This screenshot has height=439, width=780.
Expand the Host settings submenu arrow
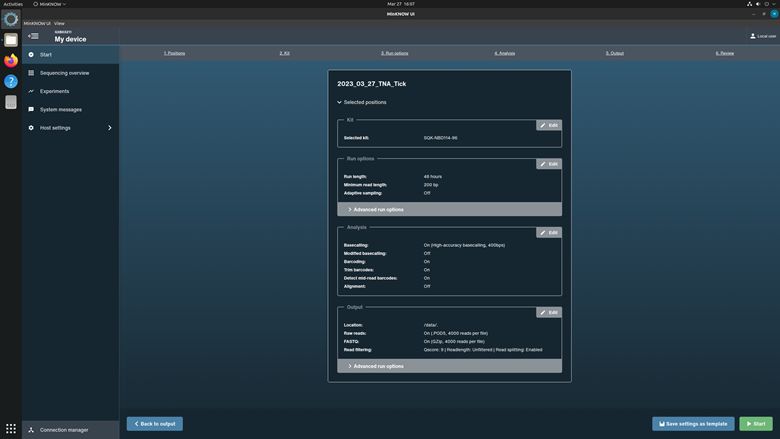110,128
